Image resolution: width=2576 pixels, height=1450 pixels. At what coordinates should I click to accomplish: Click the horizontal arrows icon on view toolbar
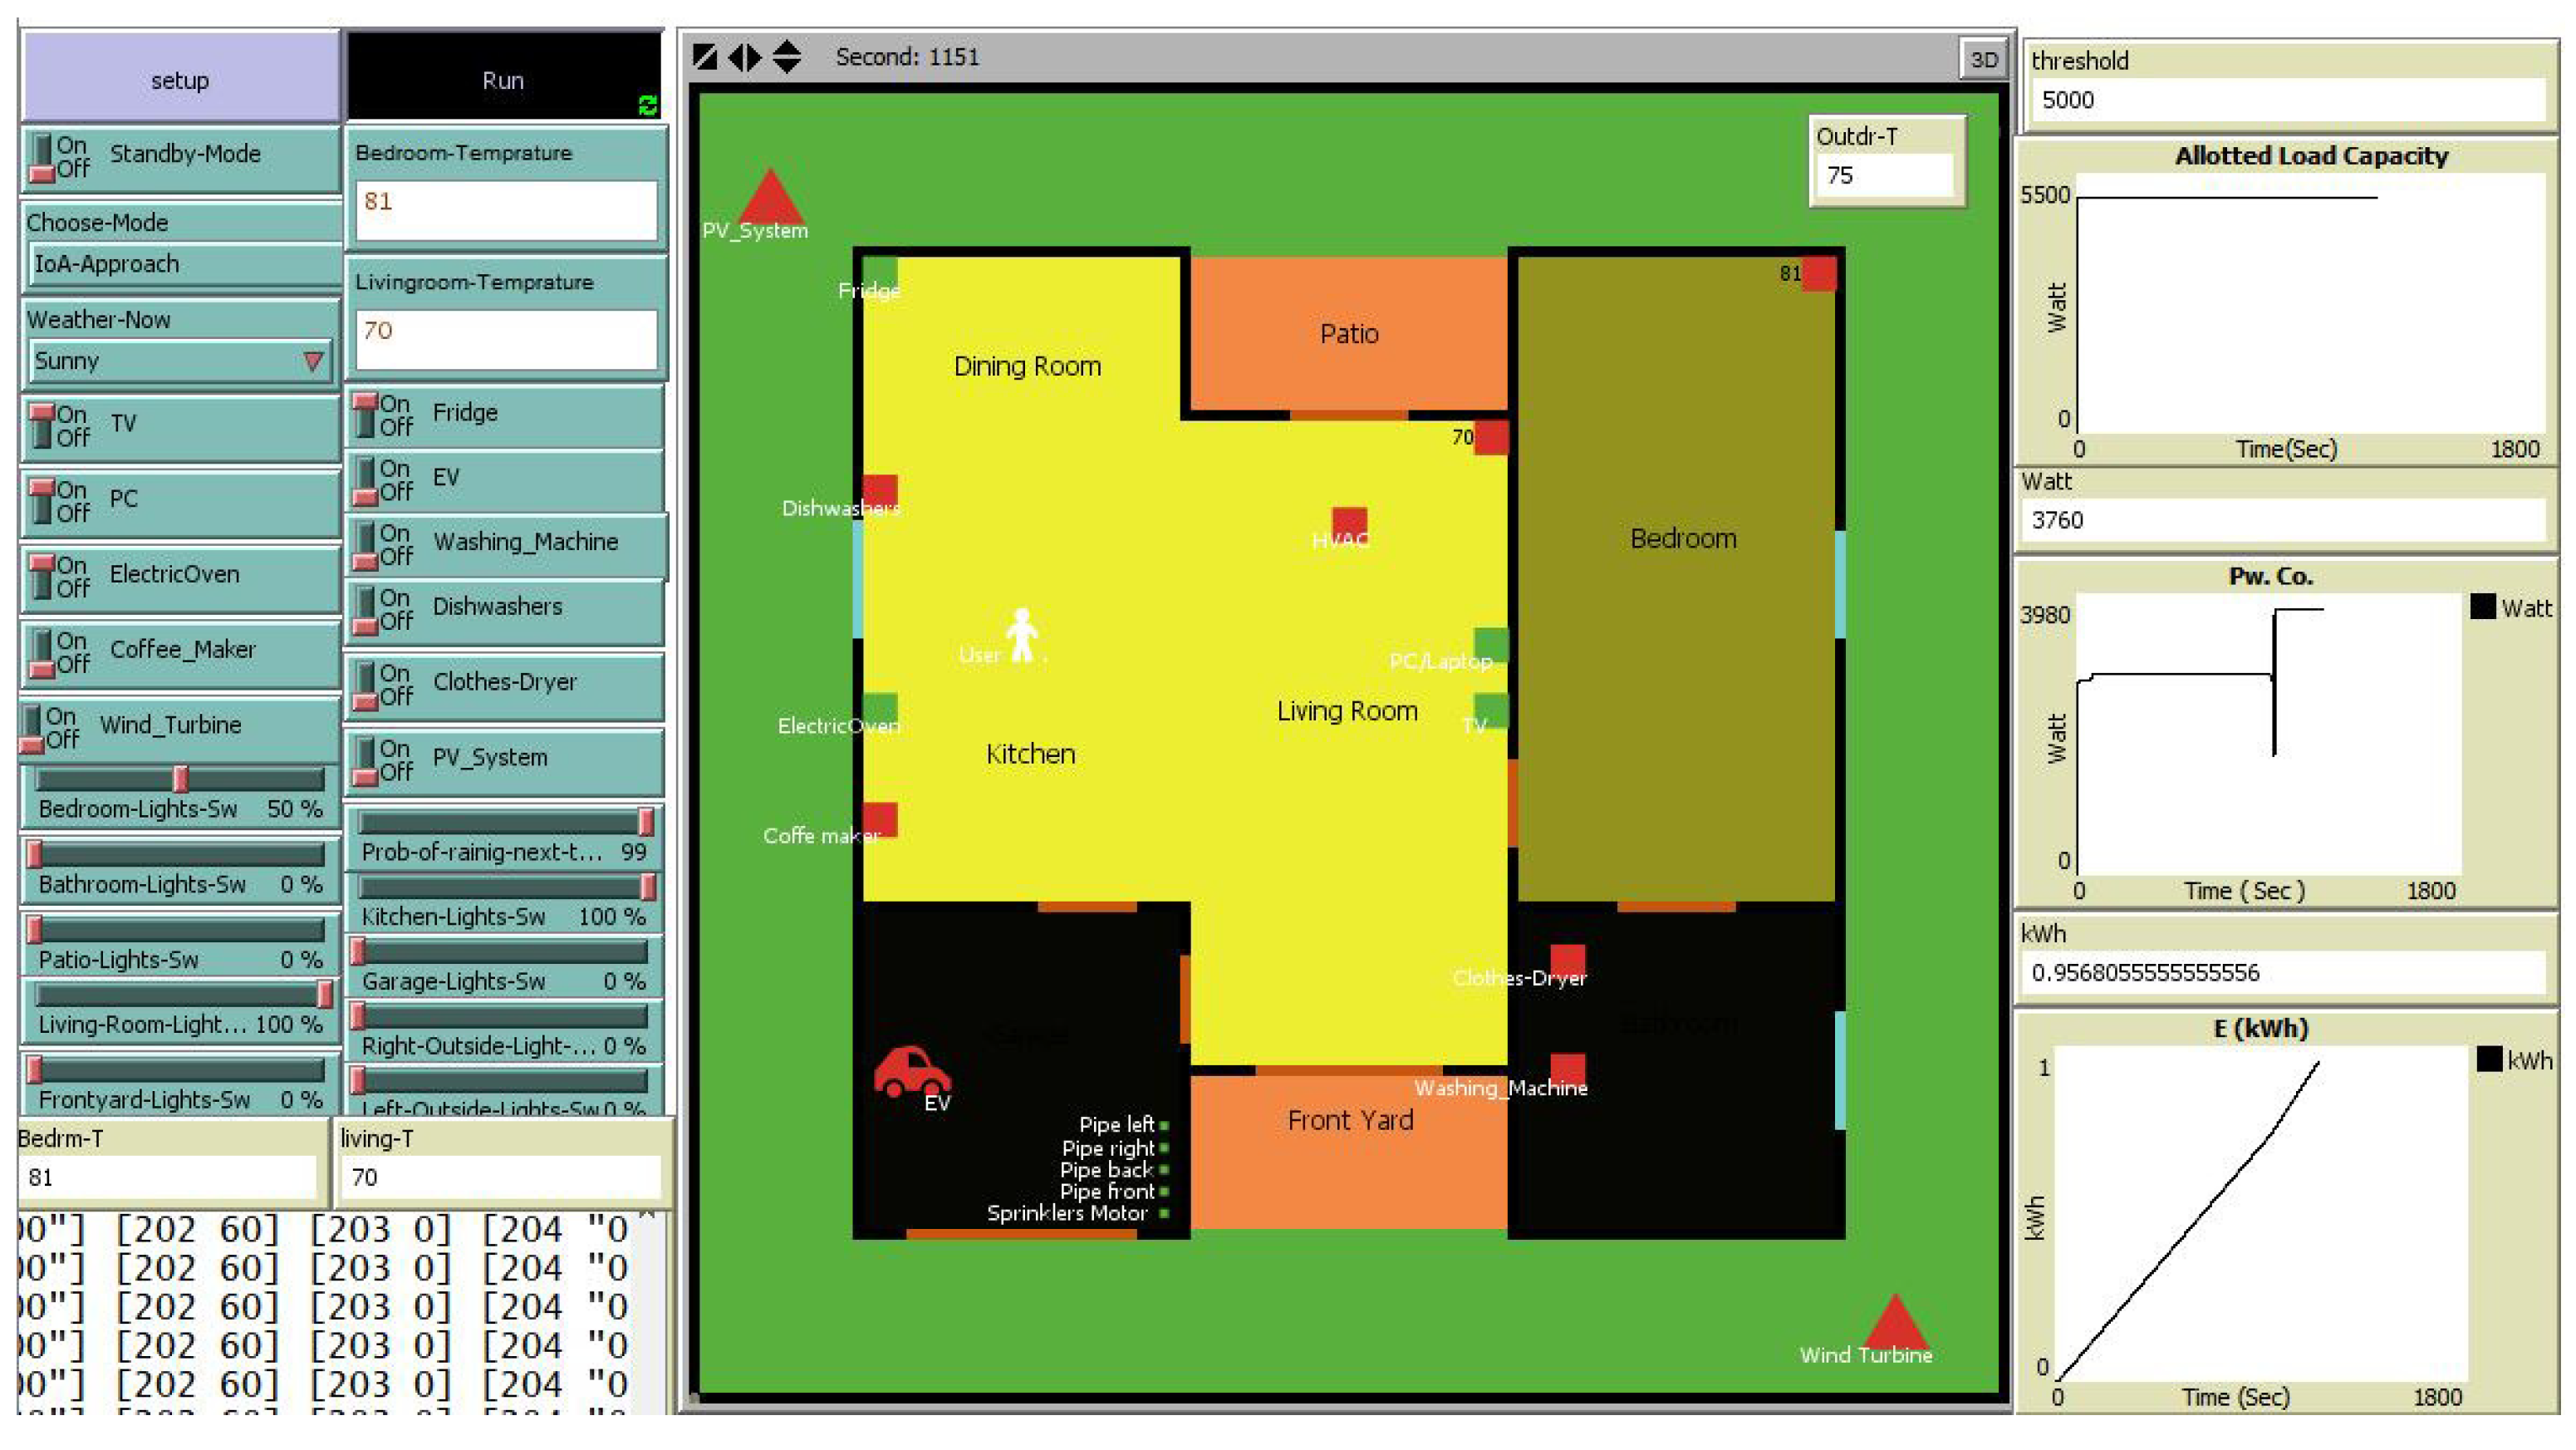pyautogui.click(x=745, y=57)
